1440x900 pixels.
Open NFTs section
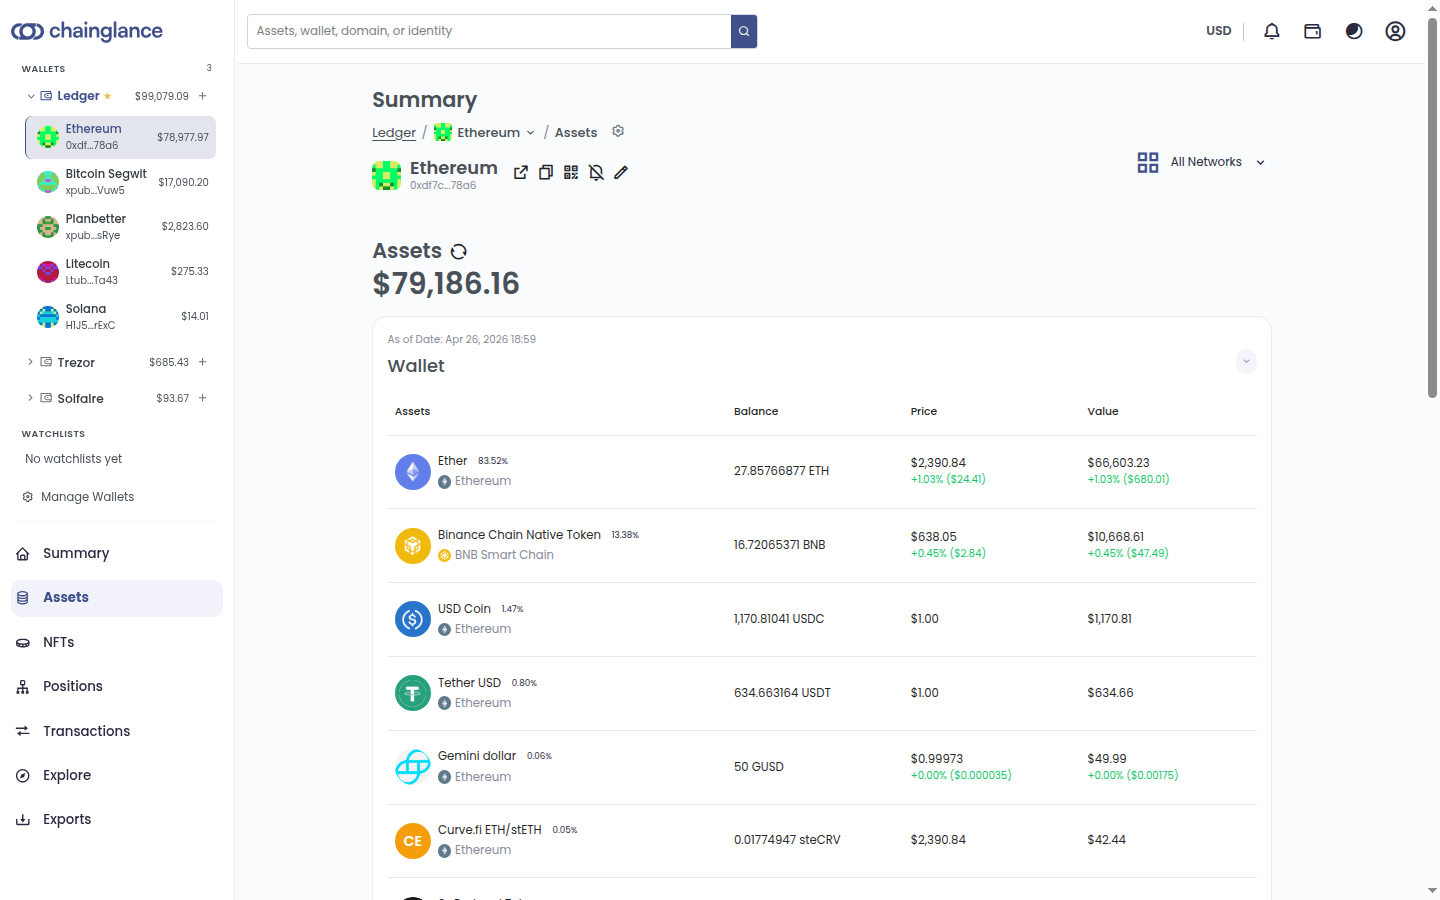tap(117, 642)
